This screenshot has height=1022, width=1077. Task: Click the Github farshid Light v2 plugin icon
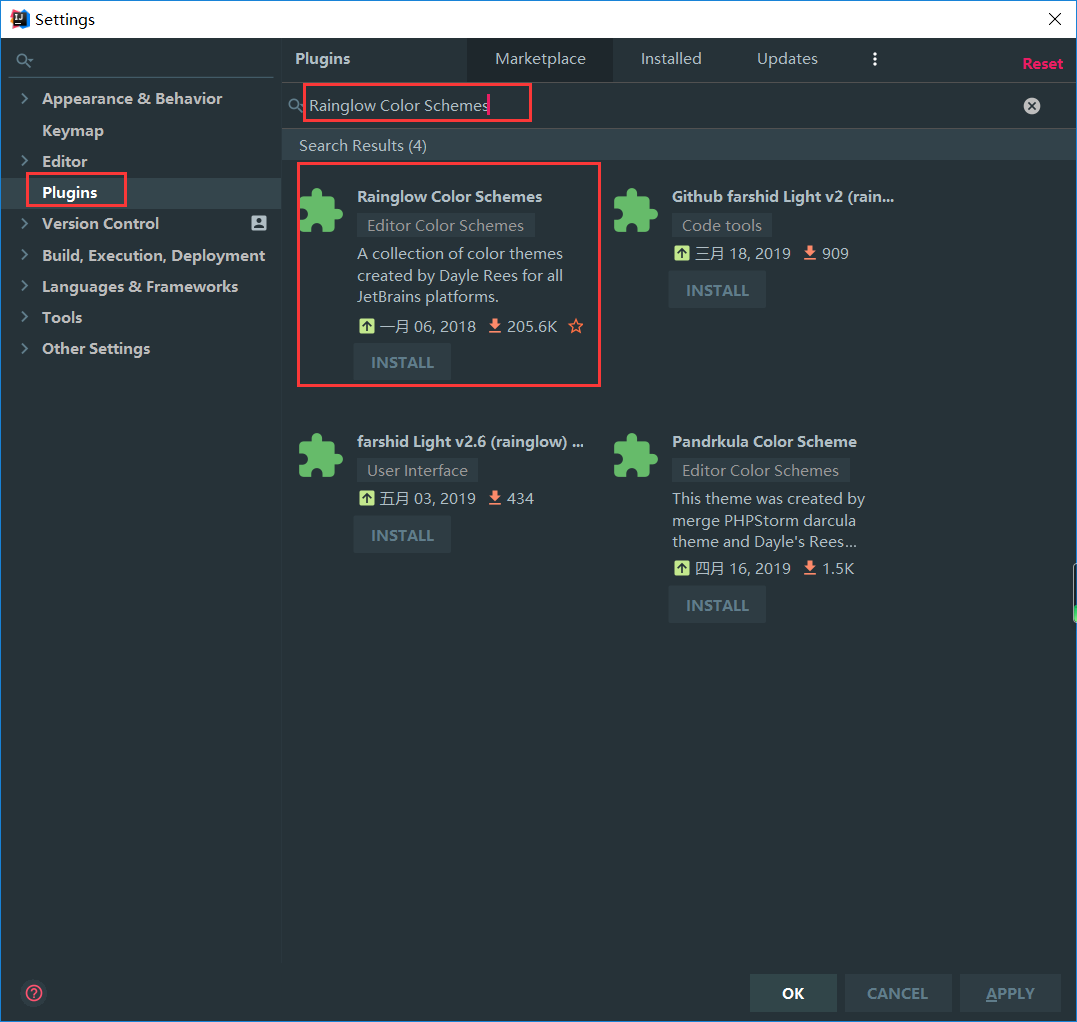(635, 210)
